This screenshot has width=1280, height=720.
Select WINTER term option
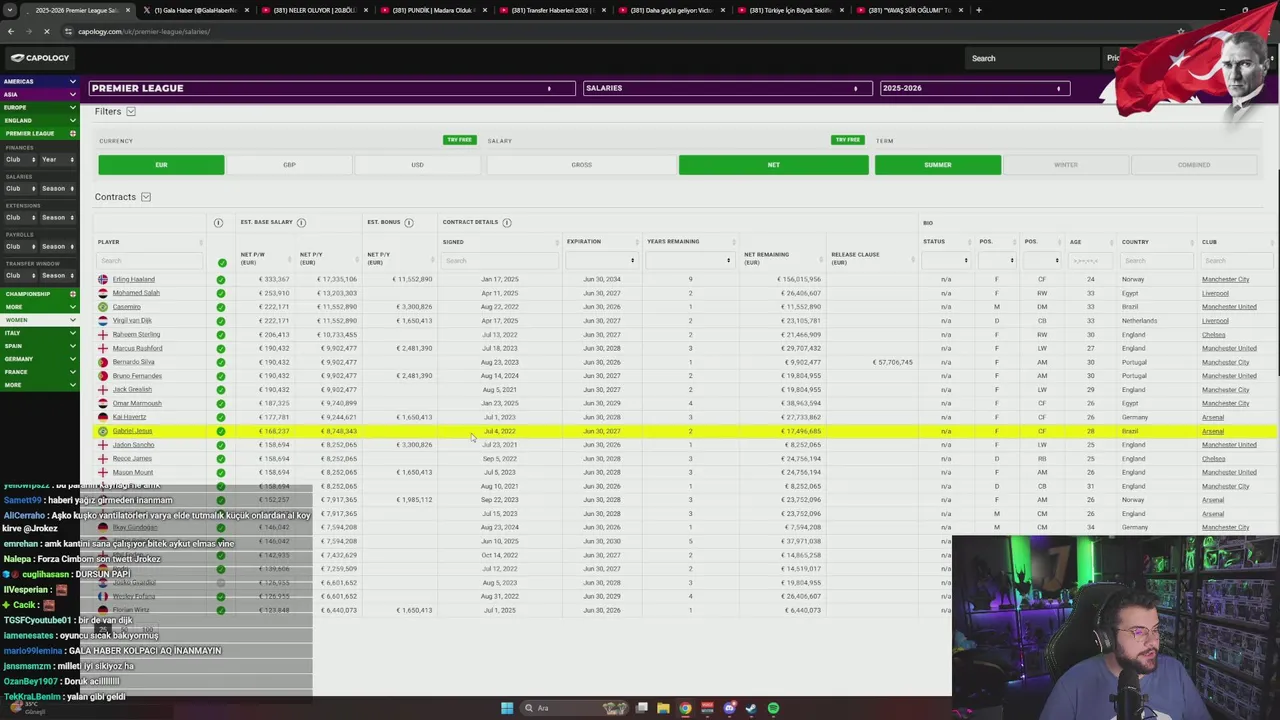point(1066,165)
